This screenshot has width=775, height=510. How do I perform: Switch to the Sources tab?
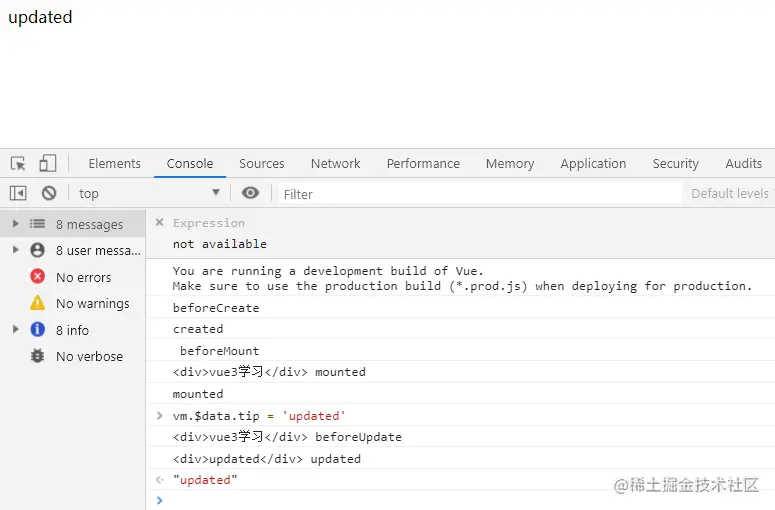pos(261,163)
